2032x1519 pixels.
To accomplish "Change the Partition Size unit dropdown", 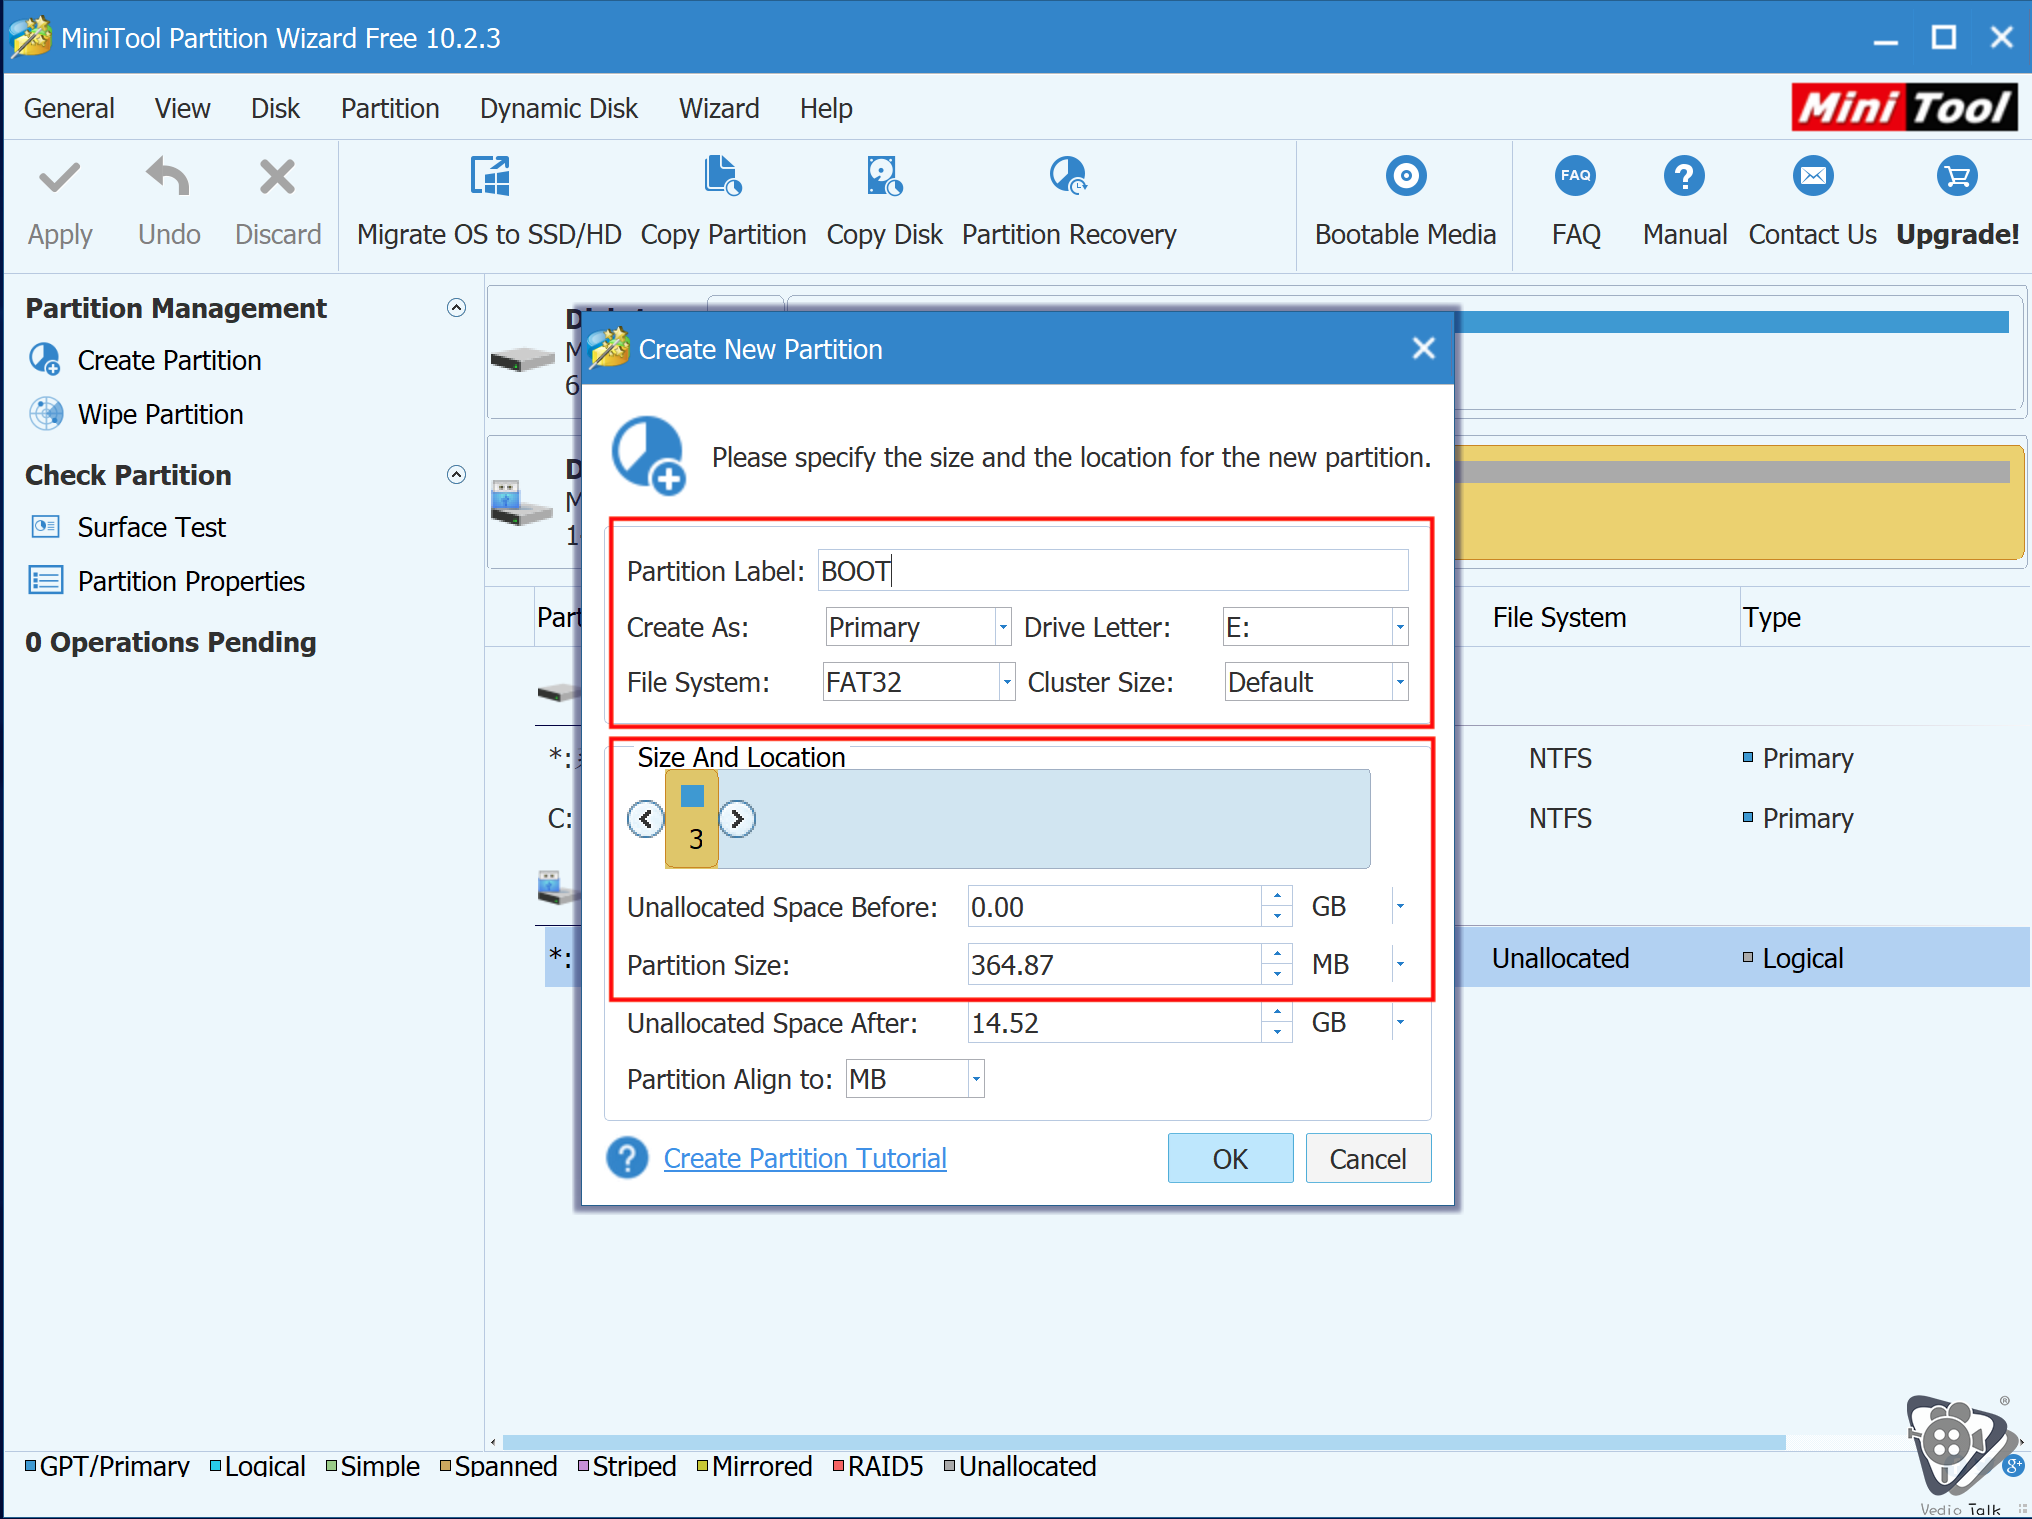I will point(1399,964).
